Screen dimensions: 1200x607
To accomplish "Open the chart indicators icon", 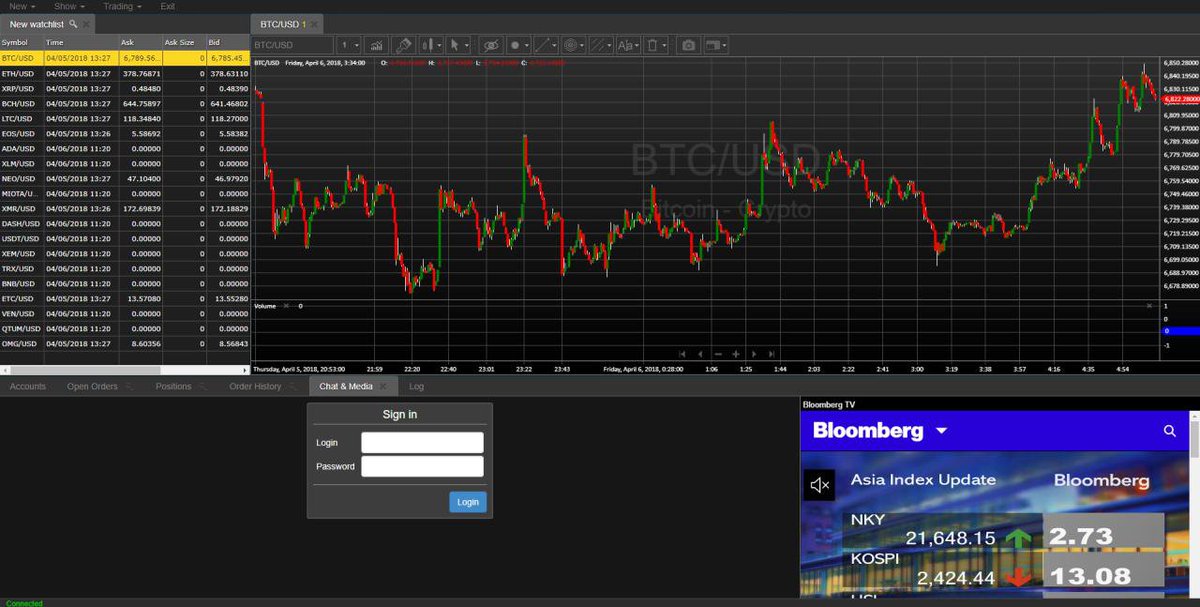I will click(376, 45).
